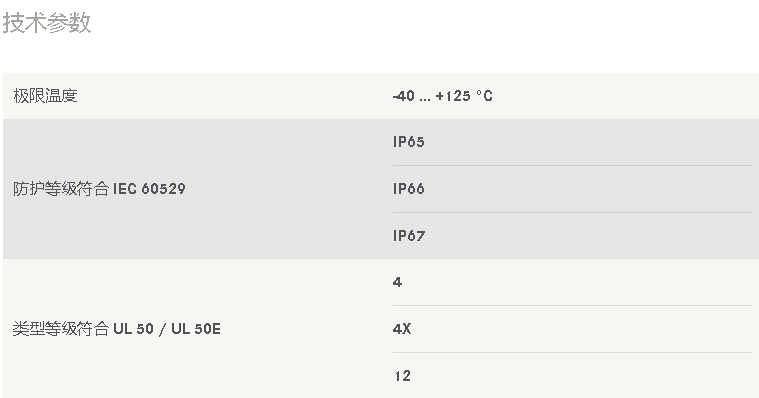Click the 60529 number in IEC label
The image size is (759, 398).
tap(163, 189)
